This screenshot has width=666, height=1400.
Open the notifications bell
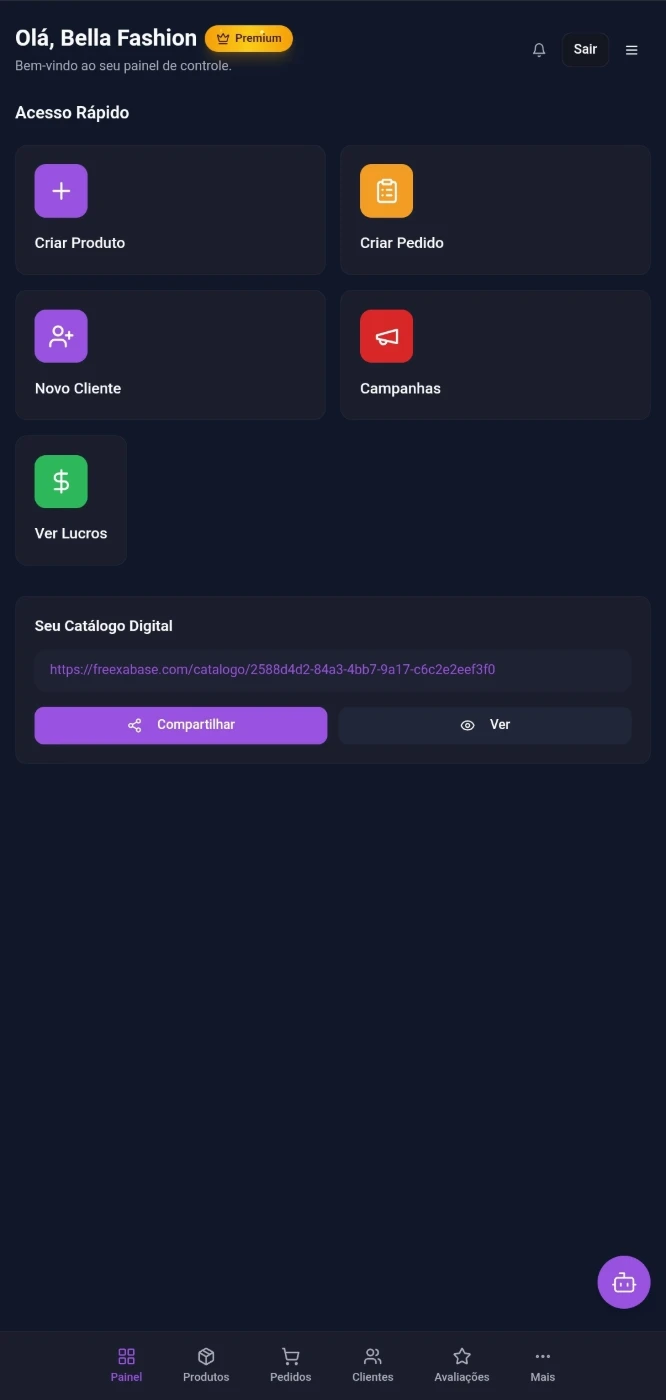point(539,50)
